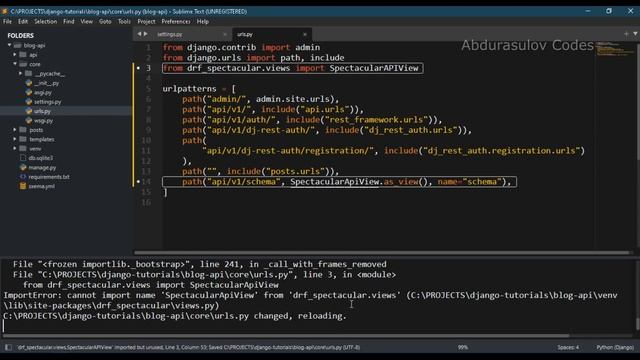Click line number 16 in gutter
640x360 pixels.
click(x=146, y=202)
